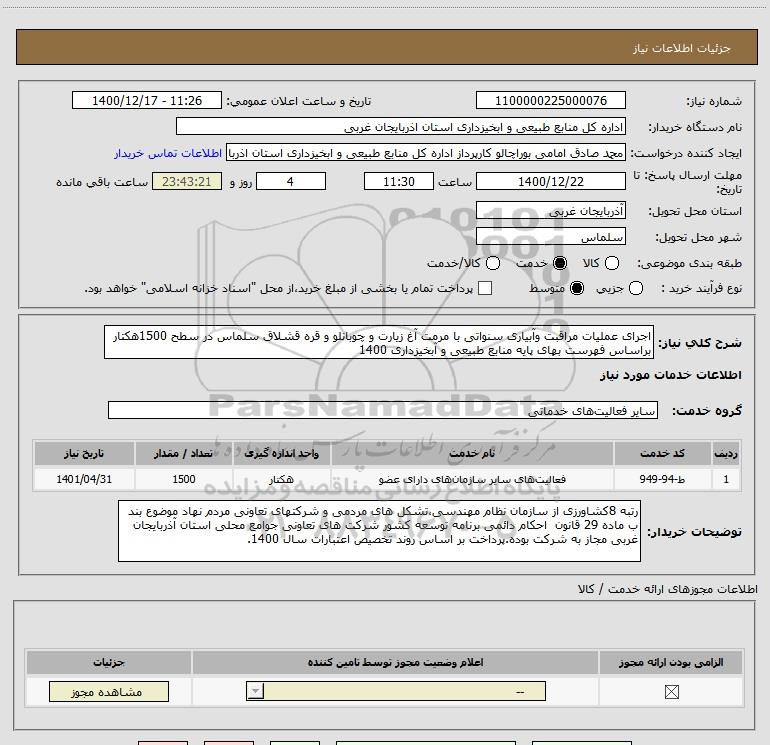Click the نام خدمت column header
Image resolution: width=770 pixels, height=745 pixels.
(472, 453)
